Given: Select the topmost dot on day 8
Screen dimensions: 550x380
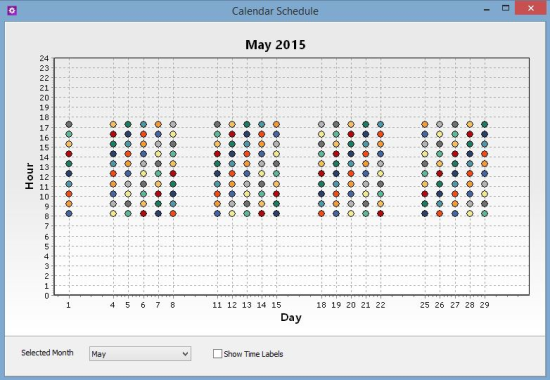Looking at the screenshot, I should coord(173,124).
